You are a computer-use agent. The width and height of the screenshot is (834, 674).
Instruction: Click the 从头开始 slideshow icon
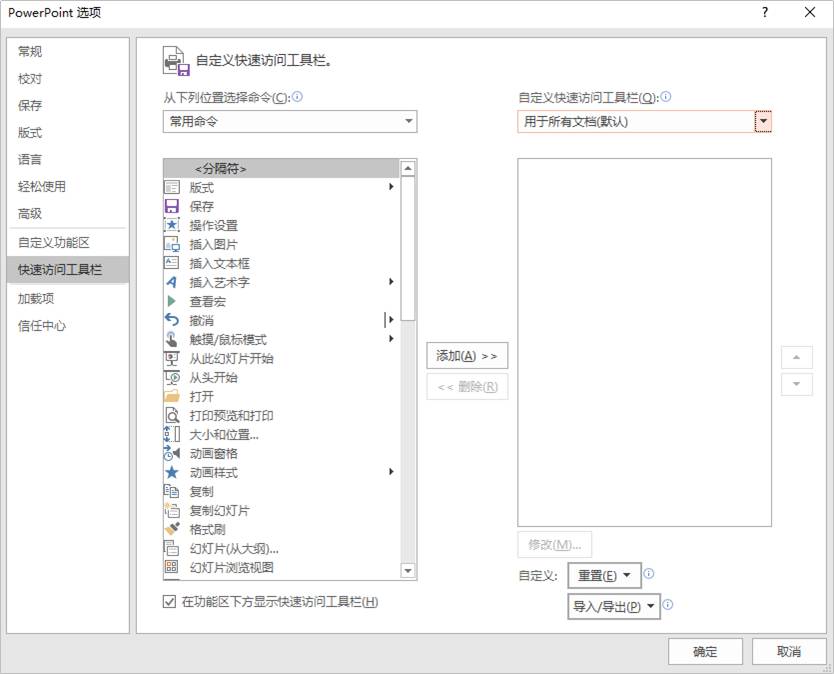(172, 377)
